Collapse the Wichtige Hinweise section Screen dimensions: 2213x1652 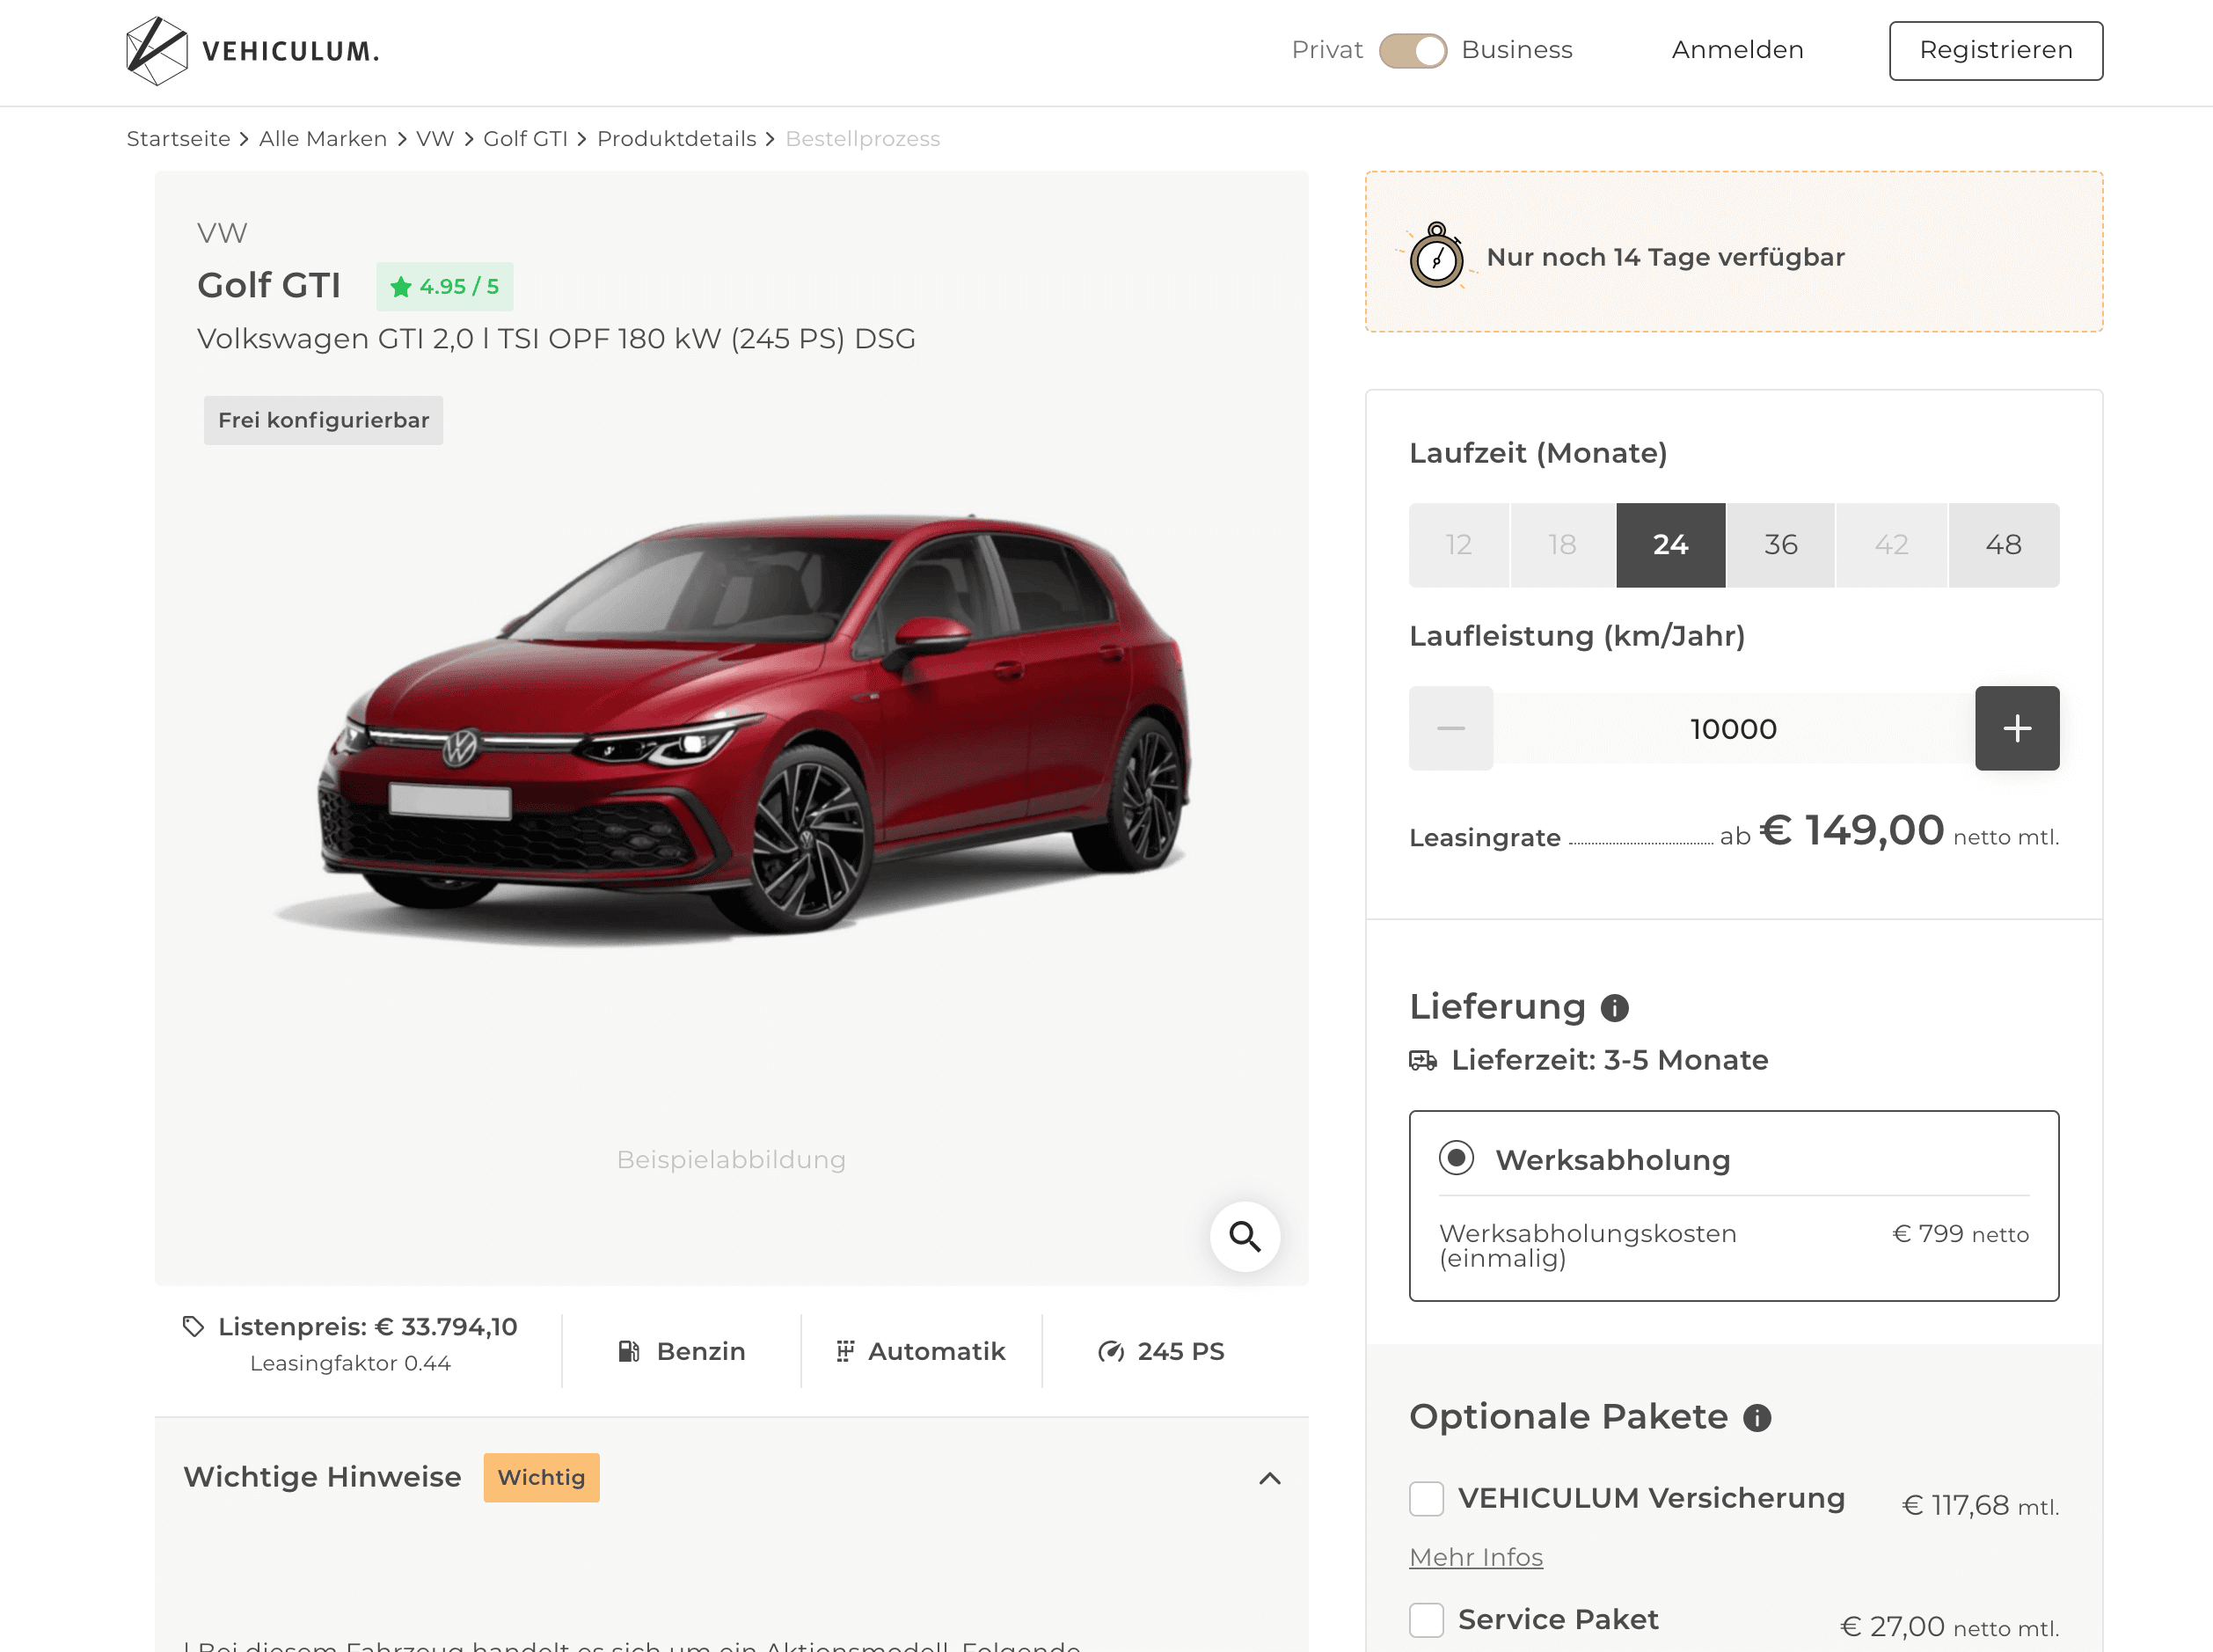[x=1268, y=1478]
